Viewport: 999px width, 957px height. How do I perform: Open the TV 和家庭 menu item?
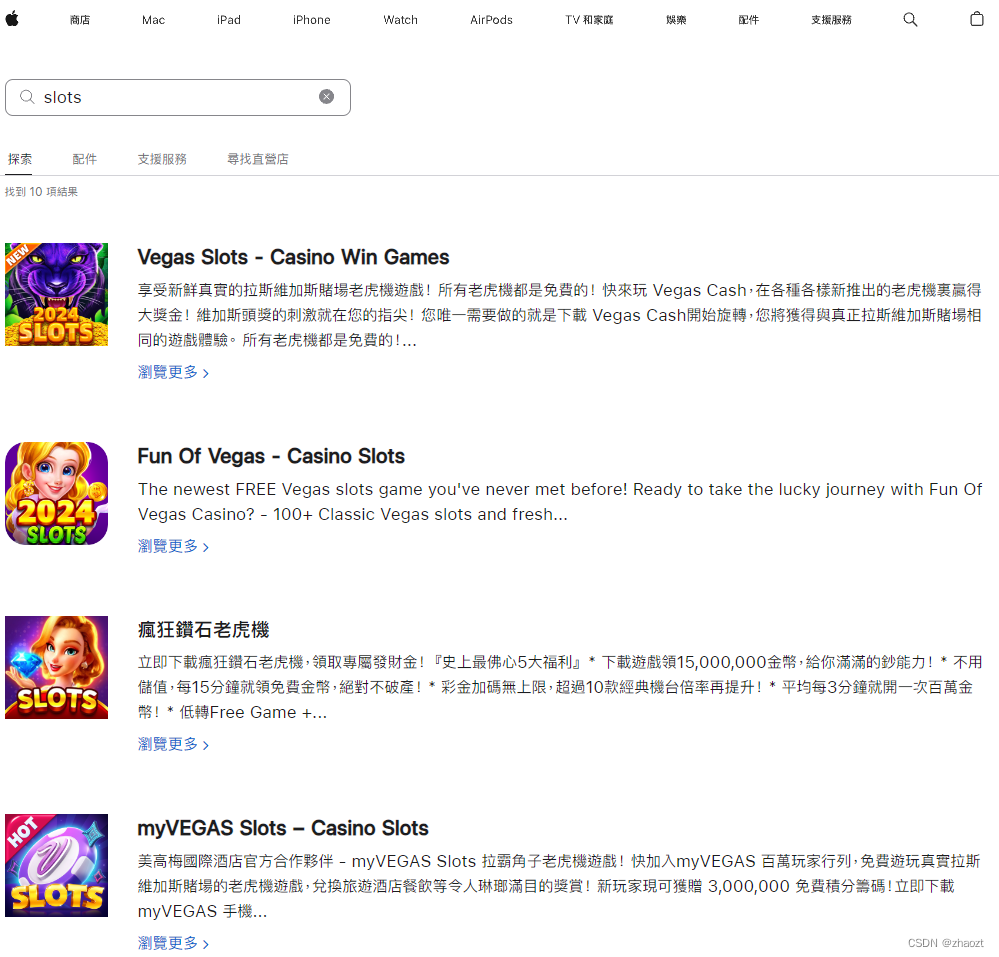click(x=589, y=20)
